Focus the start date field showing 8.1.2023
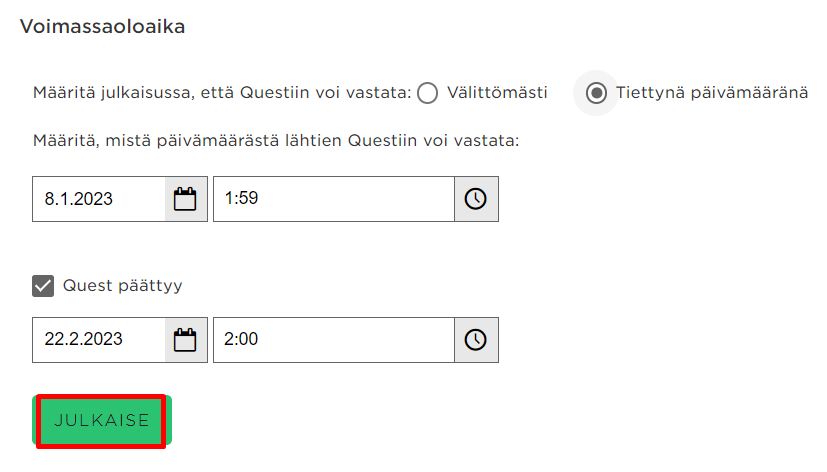This screenshot has width=827, height=472. tap(99, 199)
